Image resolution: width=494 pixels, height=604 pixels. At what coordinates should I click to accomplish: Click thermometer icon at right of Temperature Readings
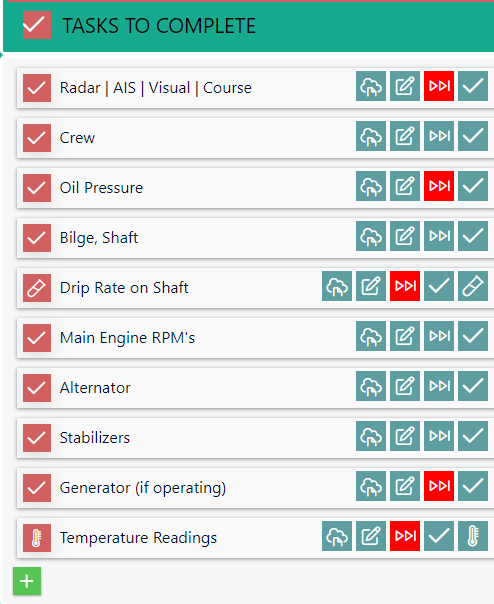473,536
